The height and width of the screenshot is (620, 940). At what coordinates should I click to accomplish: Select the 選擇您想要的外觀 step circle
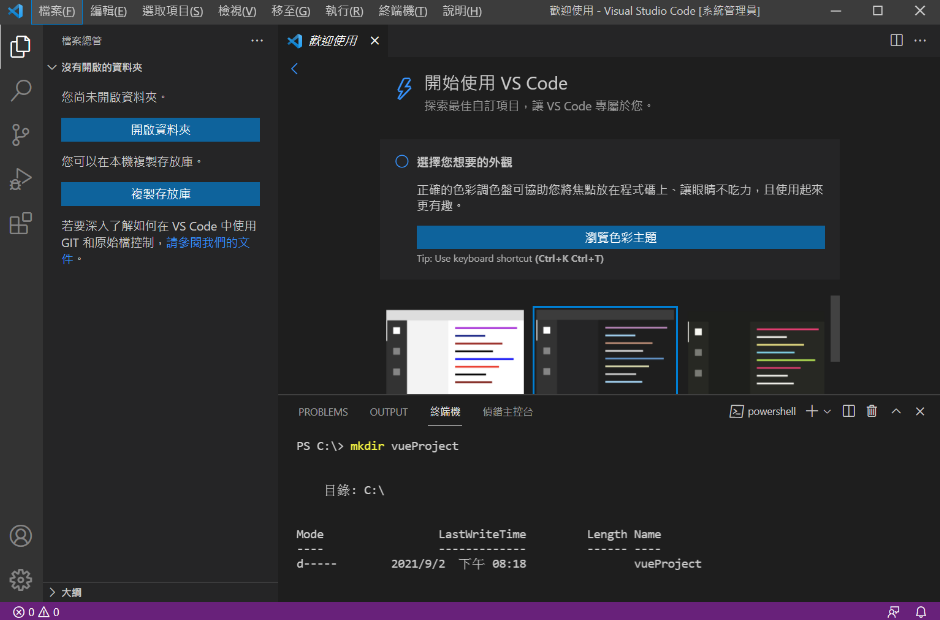402,161
